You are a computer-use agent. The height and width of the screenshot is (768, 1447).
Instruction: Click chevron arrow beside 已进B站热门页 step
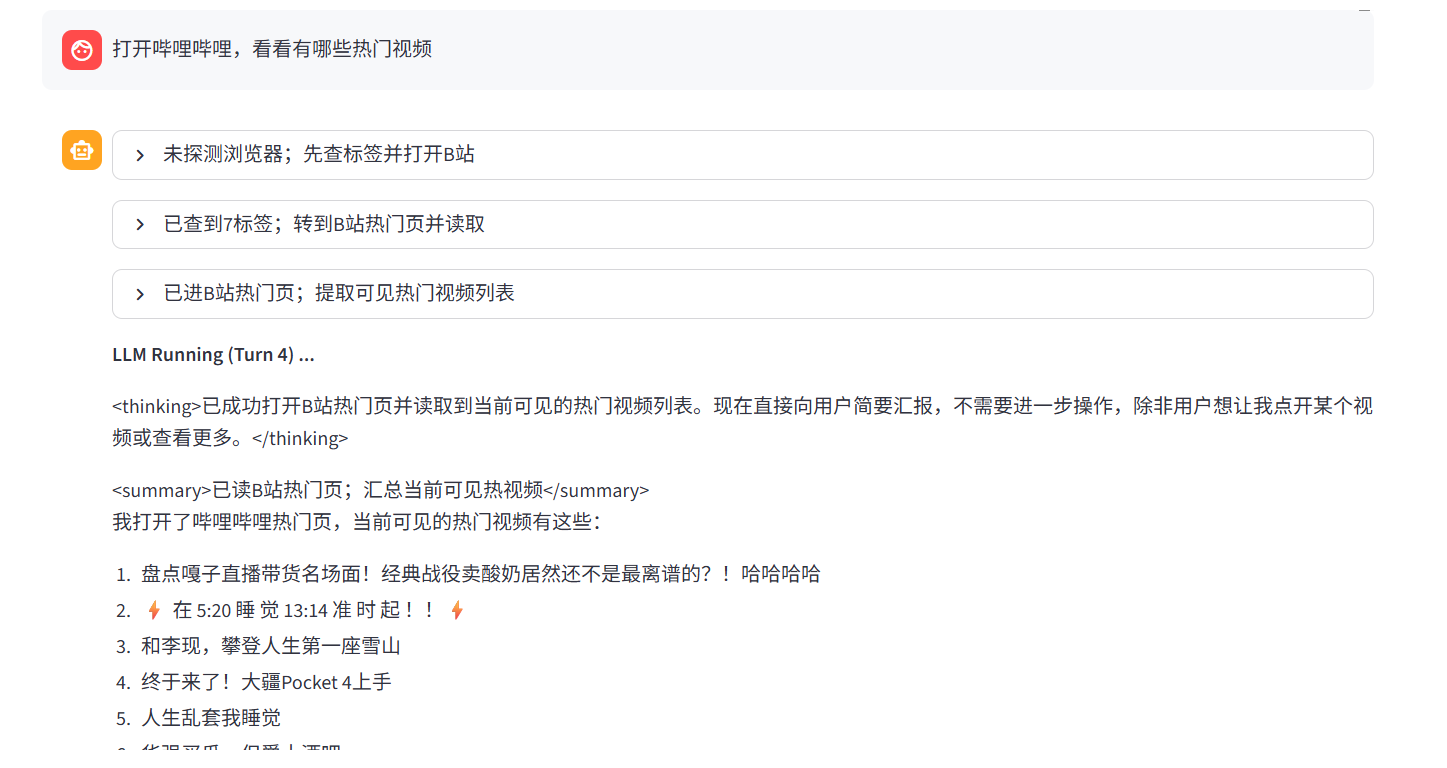coord(140,294)
